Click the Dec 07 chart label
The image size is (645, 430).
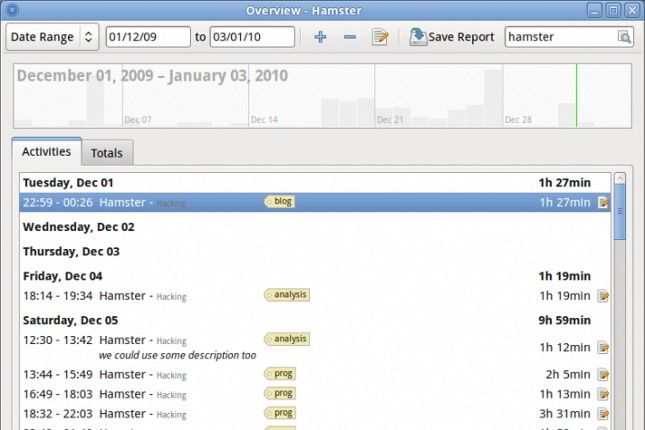138,120
